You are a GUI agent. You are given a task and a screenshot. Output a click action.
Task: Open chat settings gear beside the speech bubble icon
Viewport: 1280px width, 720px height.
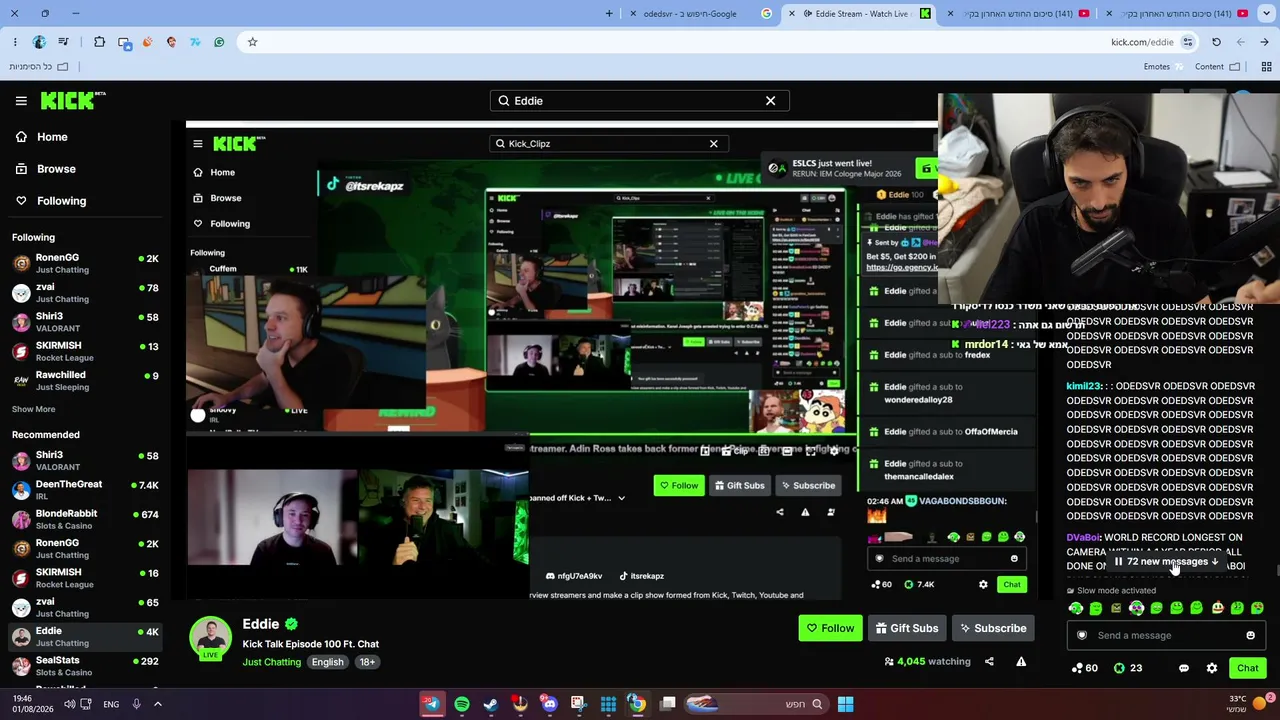pyautogui.click(x=1212, y=668)
